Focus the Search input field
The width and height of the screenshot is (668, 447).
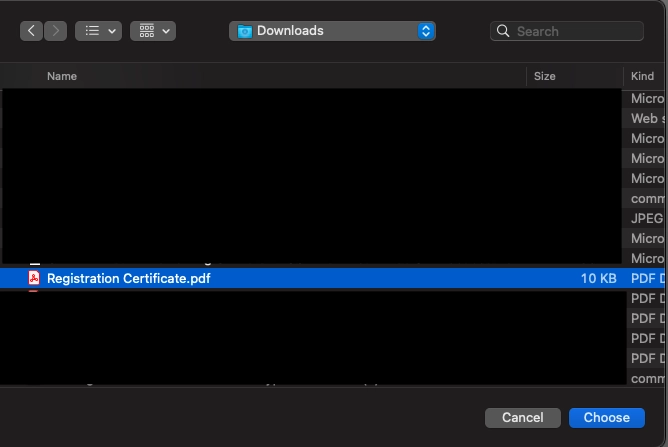point(567,31)
